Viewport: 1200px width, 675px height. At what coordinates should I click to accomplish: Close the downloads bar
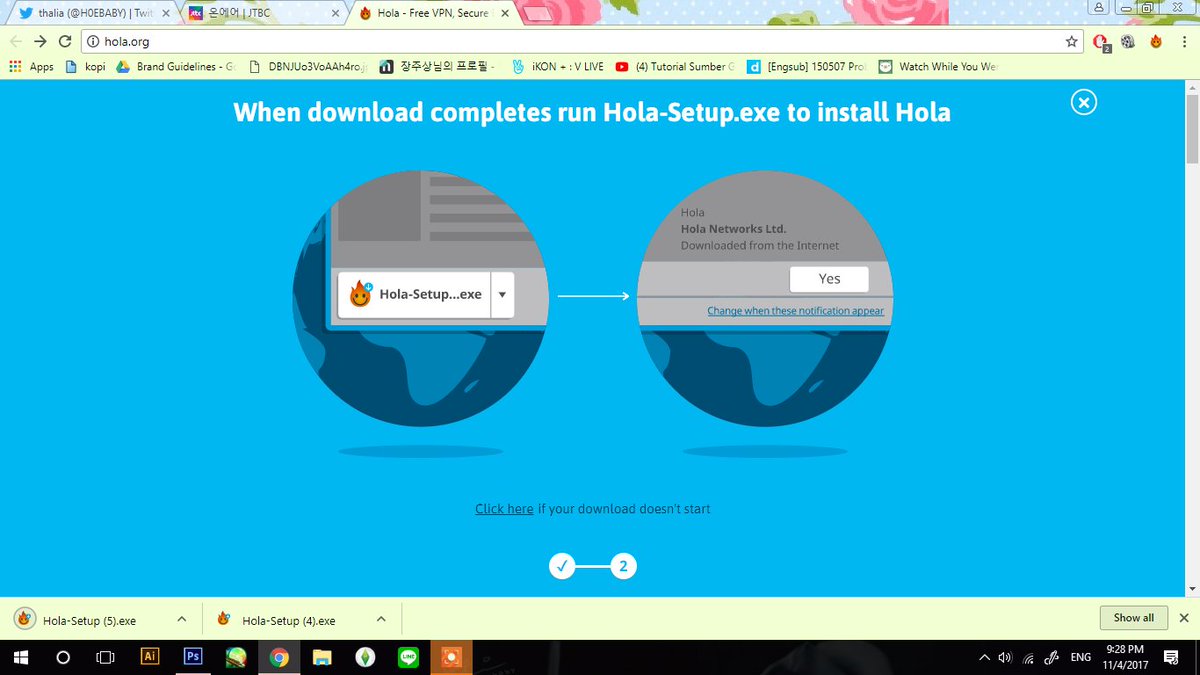(x=1184, y=618)
